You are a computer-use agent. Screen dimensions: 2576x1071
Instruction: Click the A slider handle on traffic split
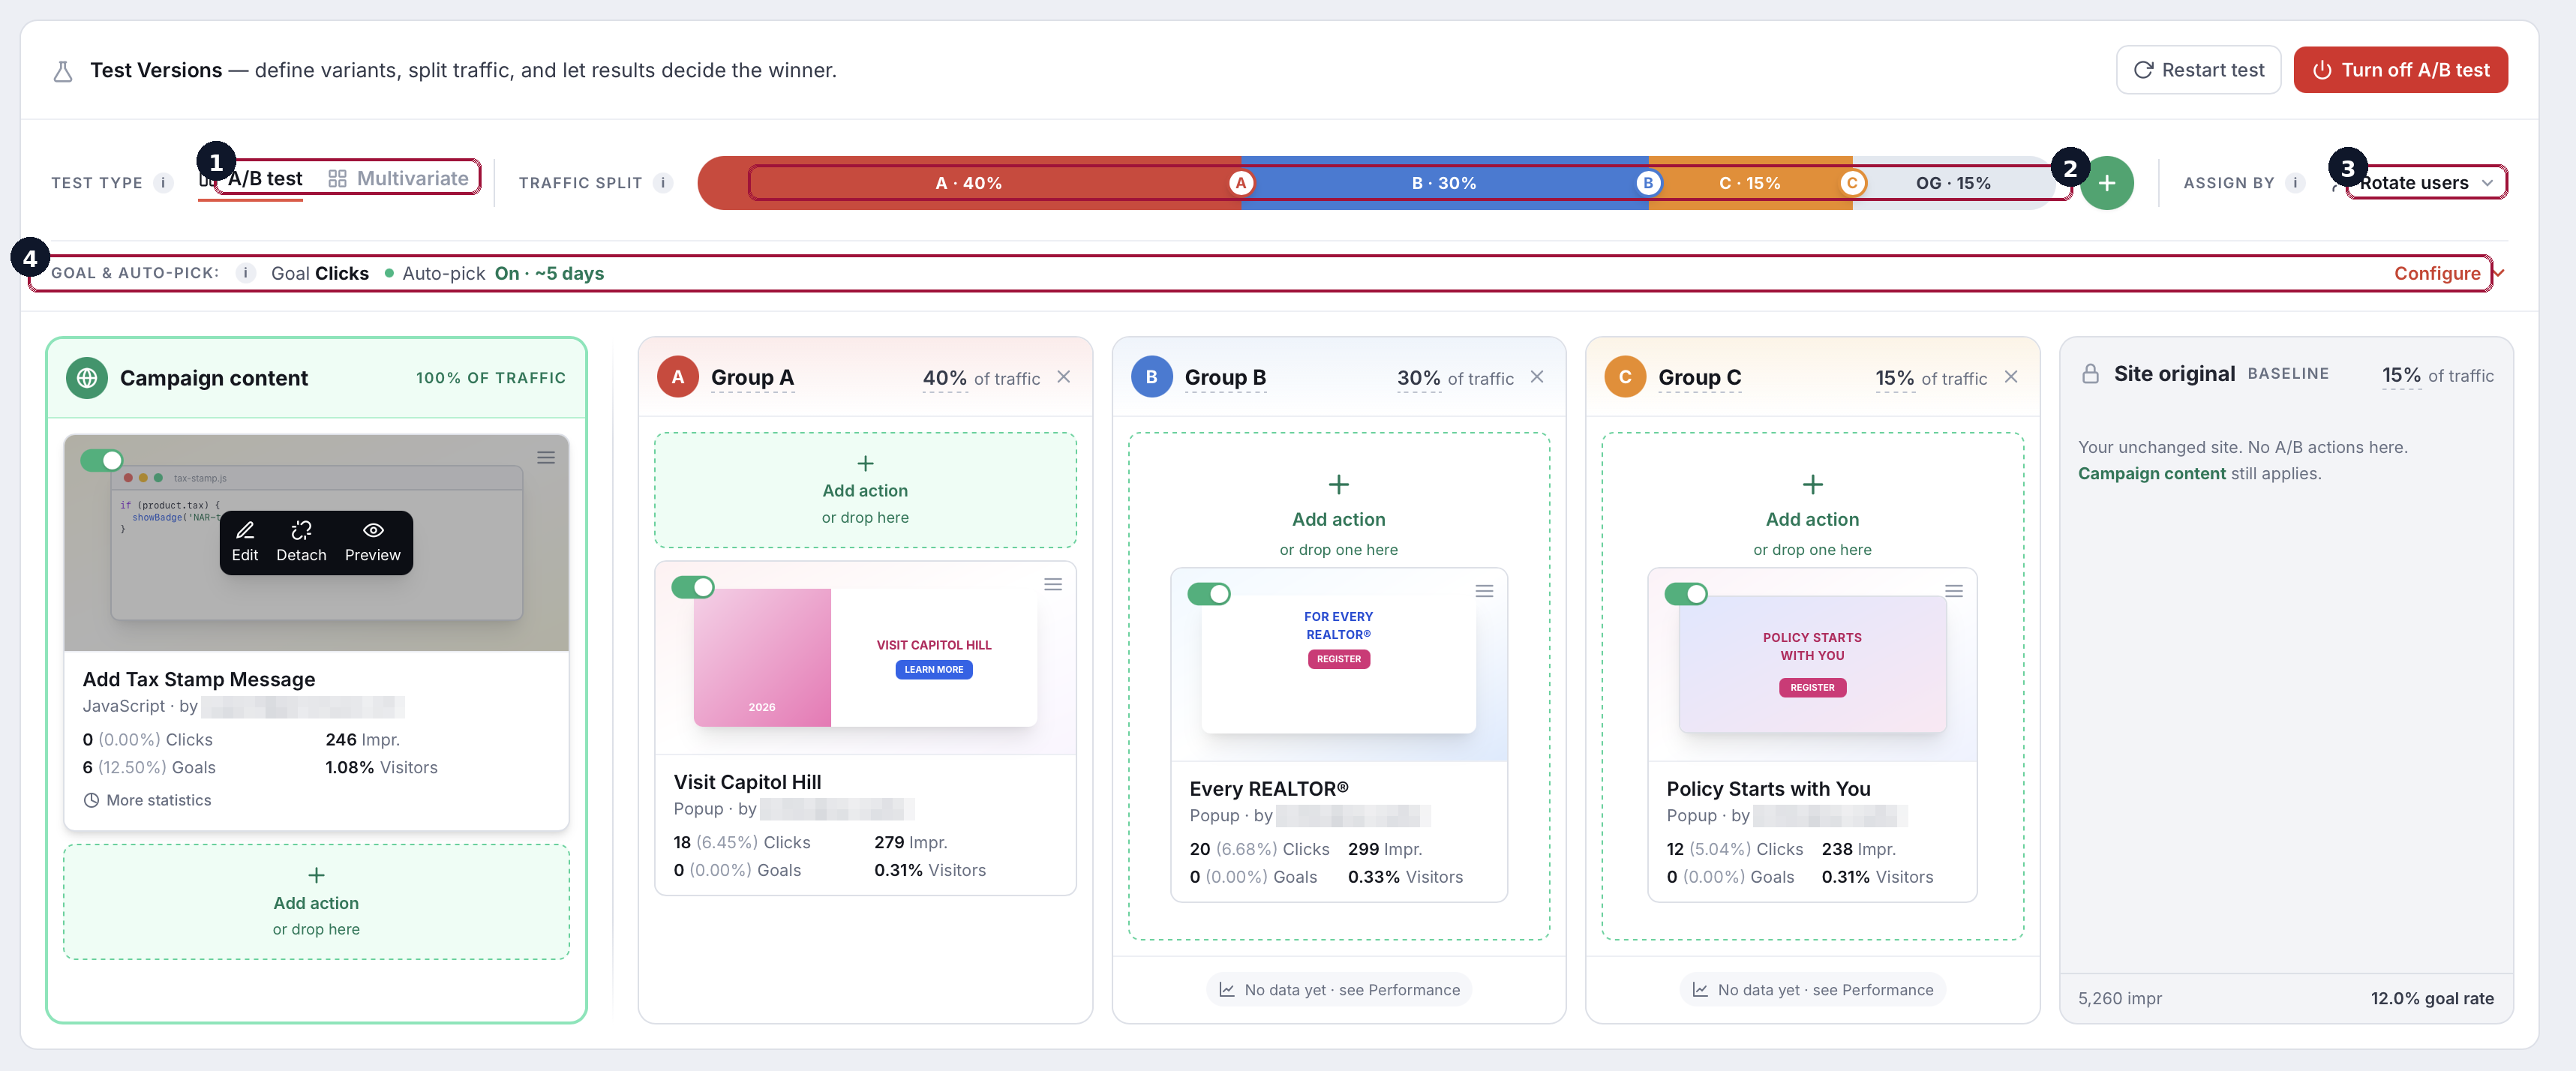coord(1240,183)
